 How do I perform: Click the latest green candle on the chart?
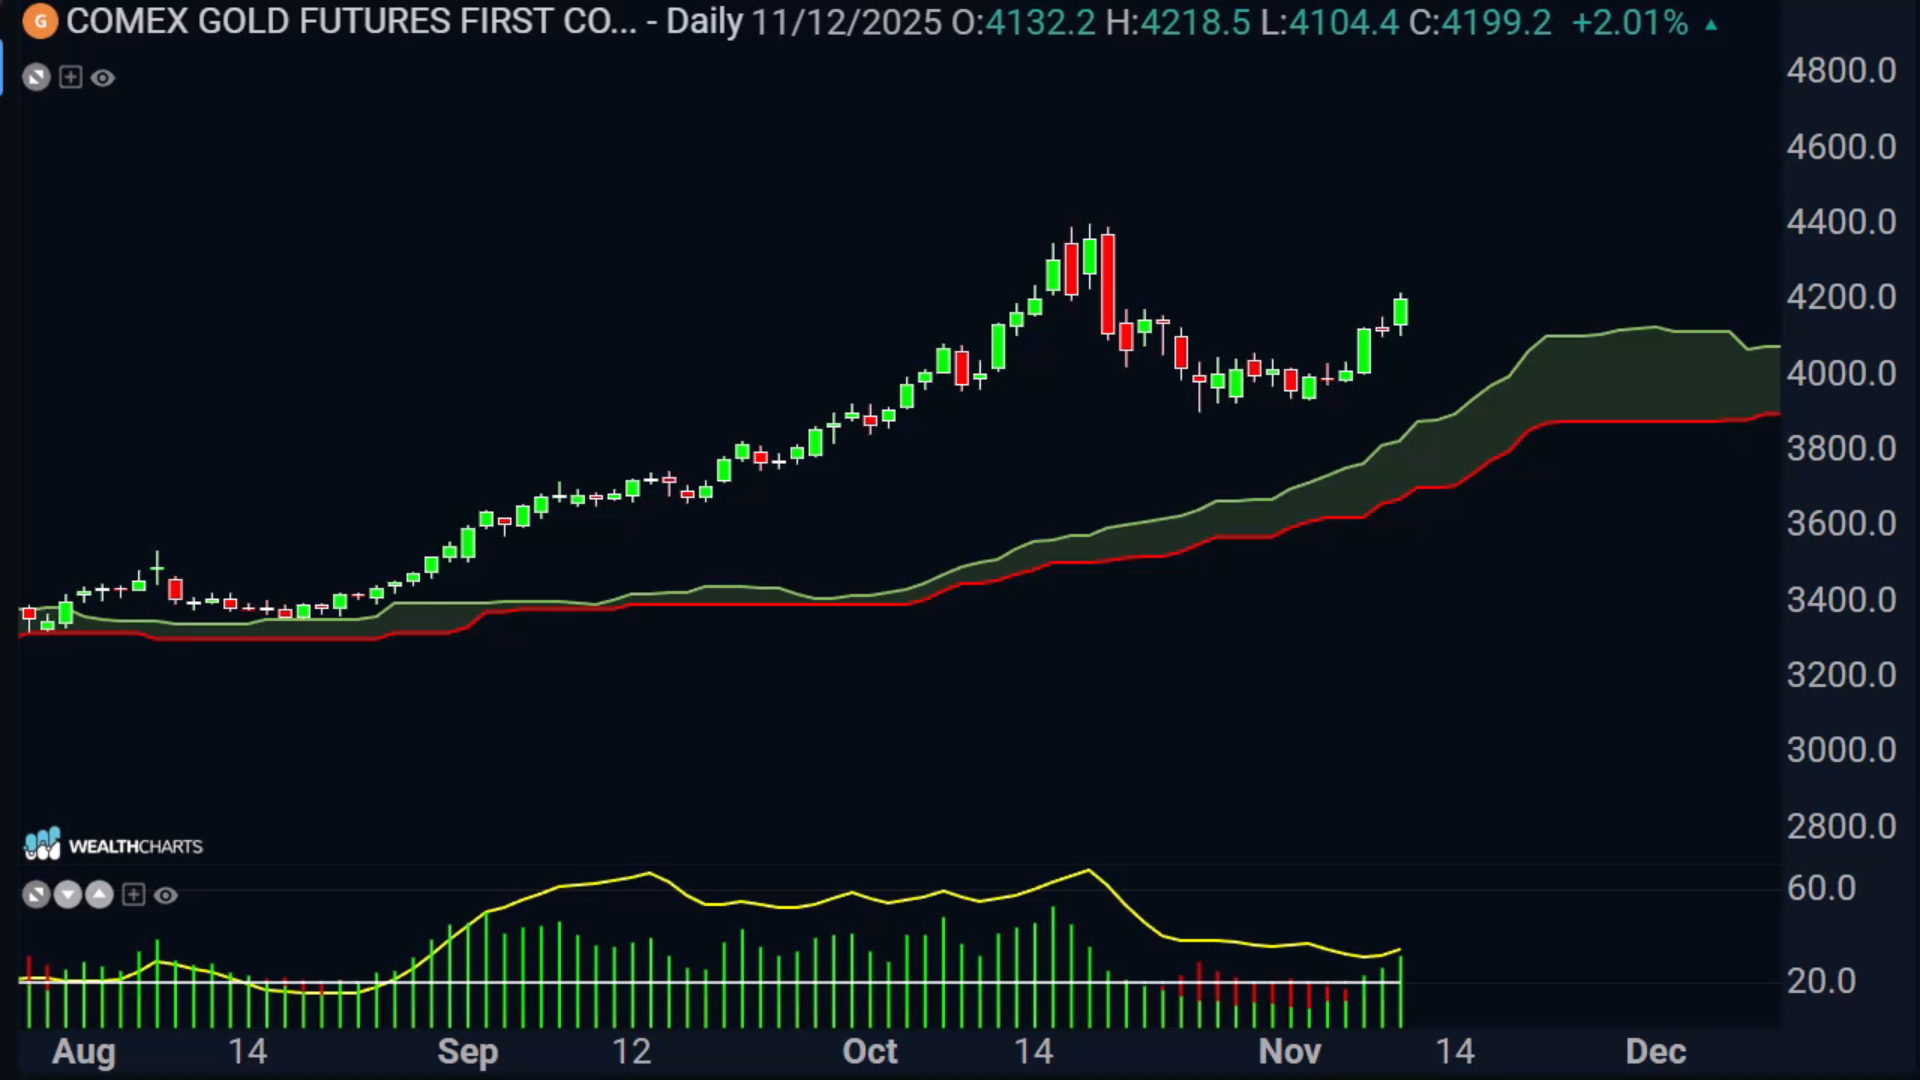1401,312
